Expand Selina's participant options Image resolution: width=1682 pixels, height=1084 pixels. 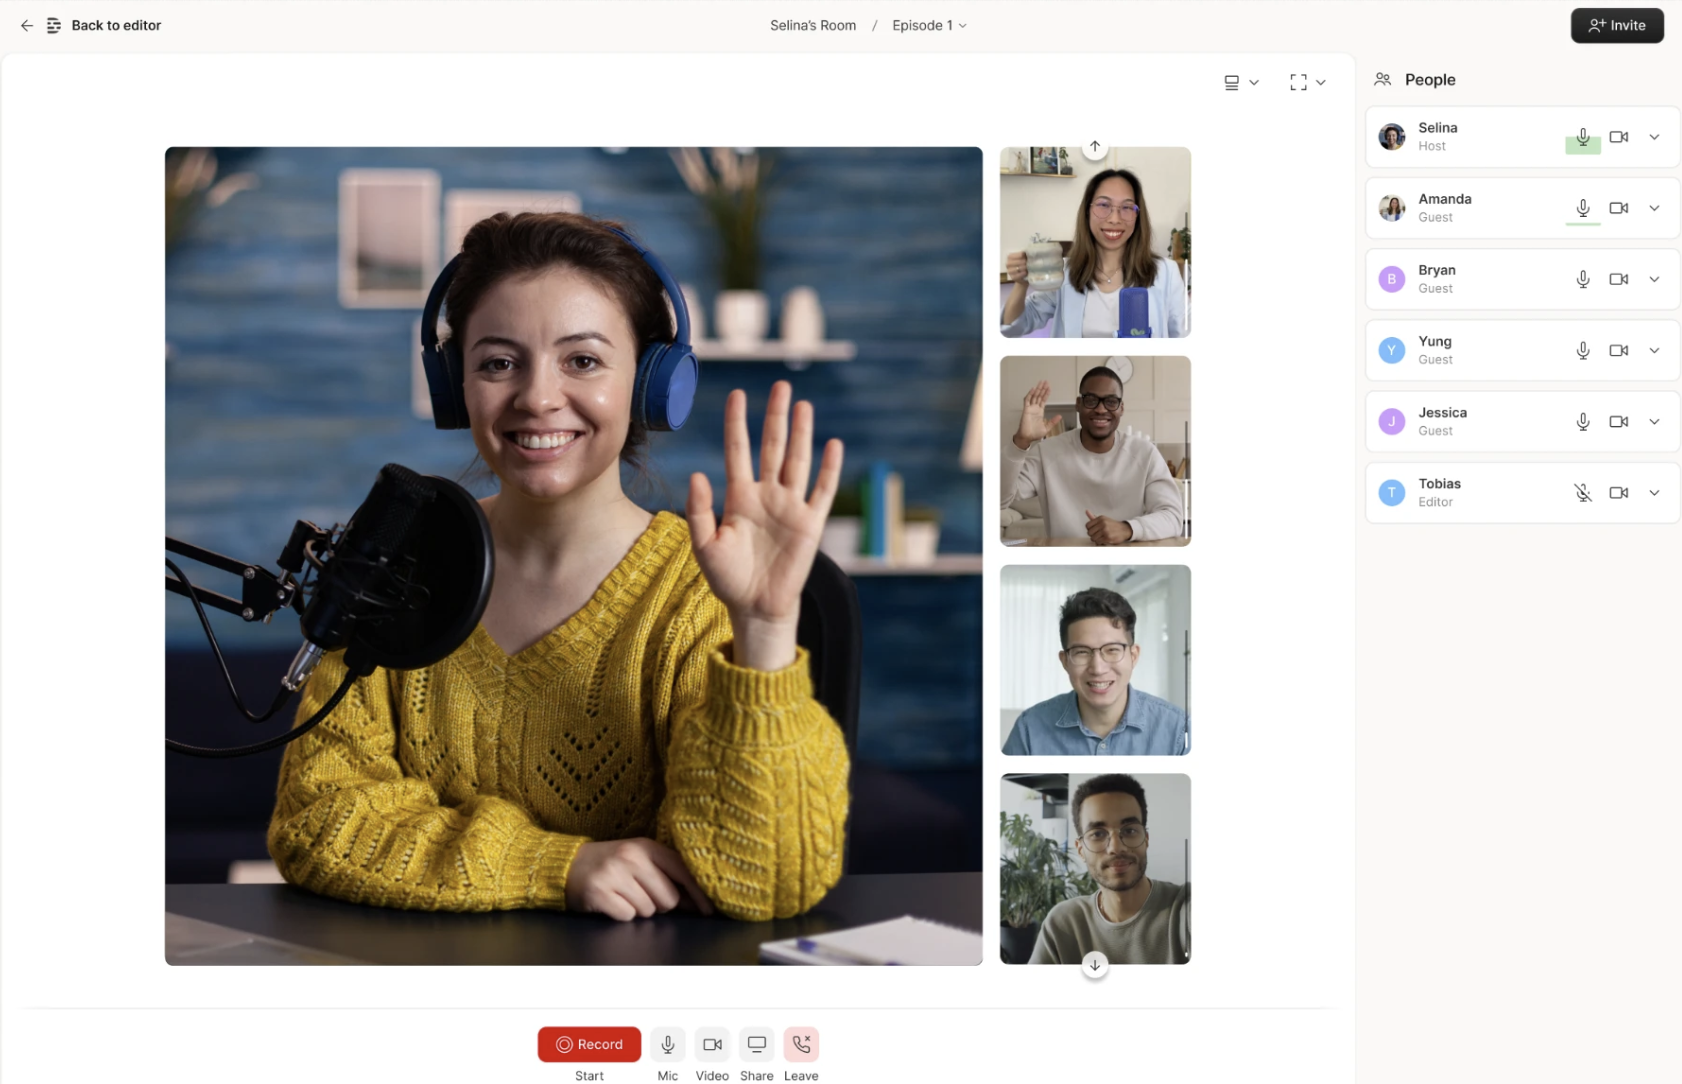pos(1654,137)
